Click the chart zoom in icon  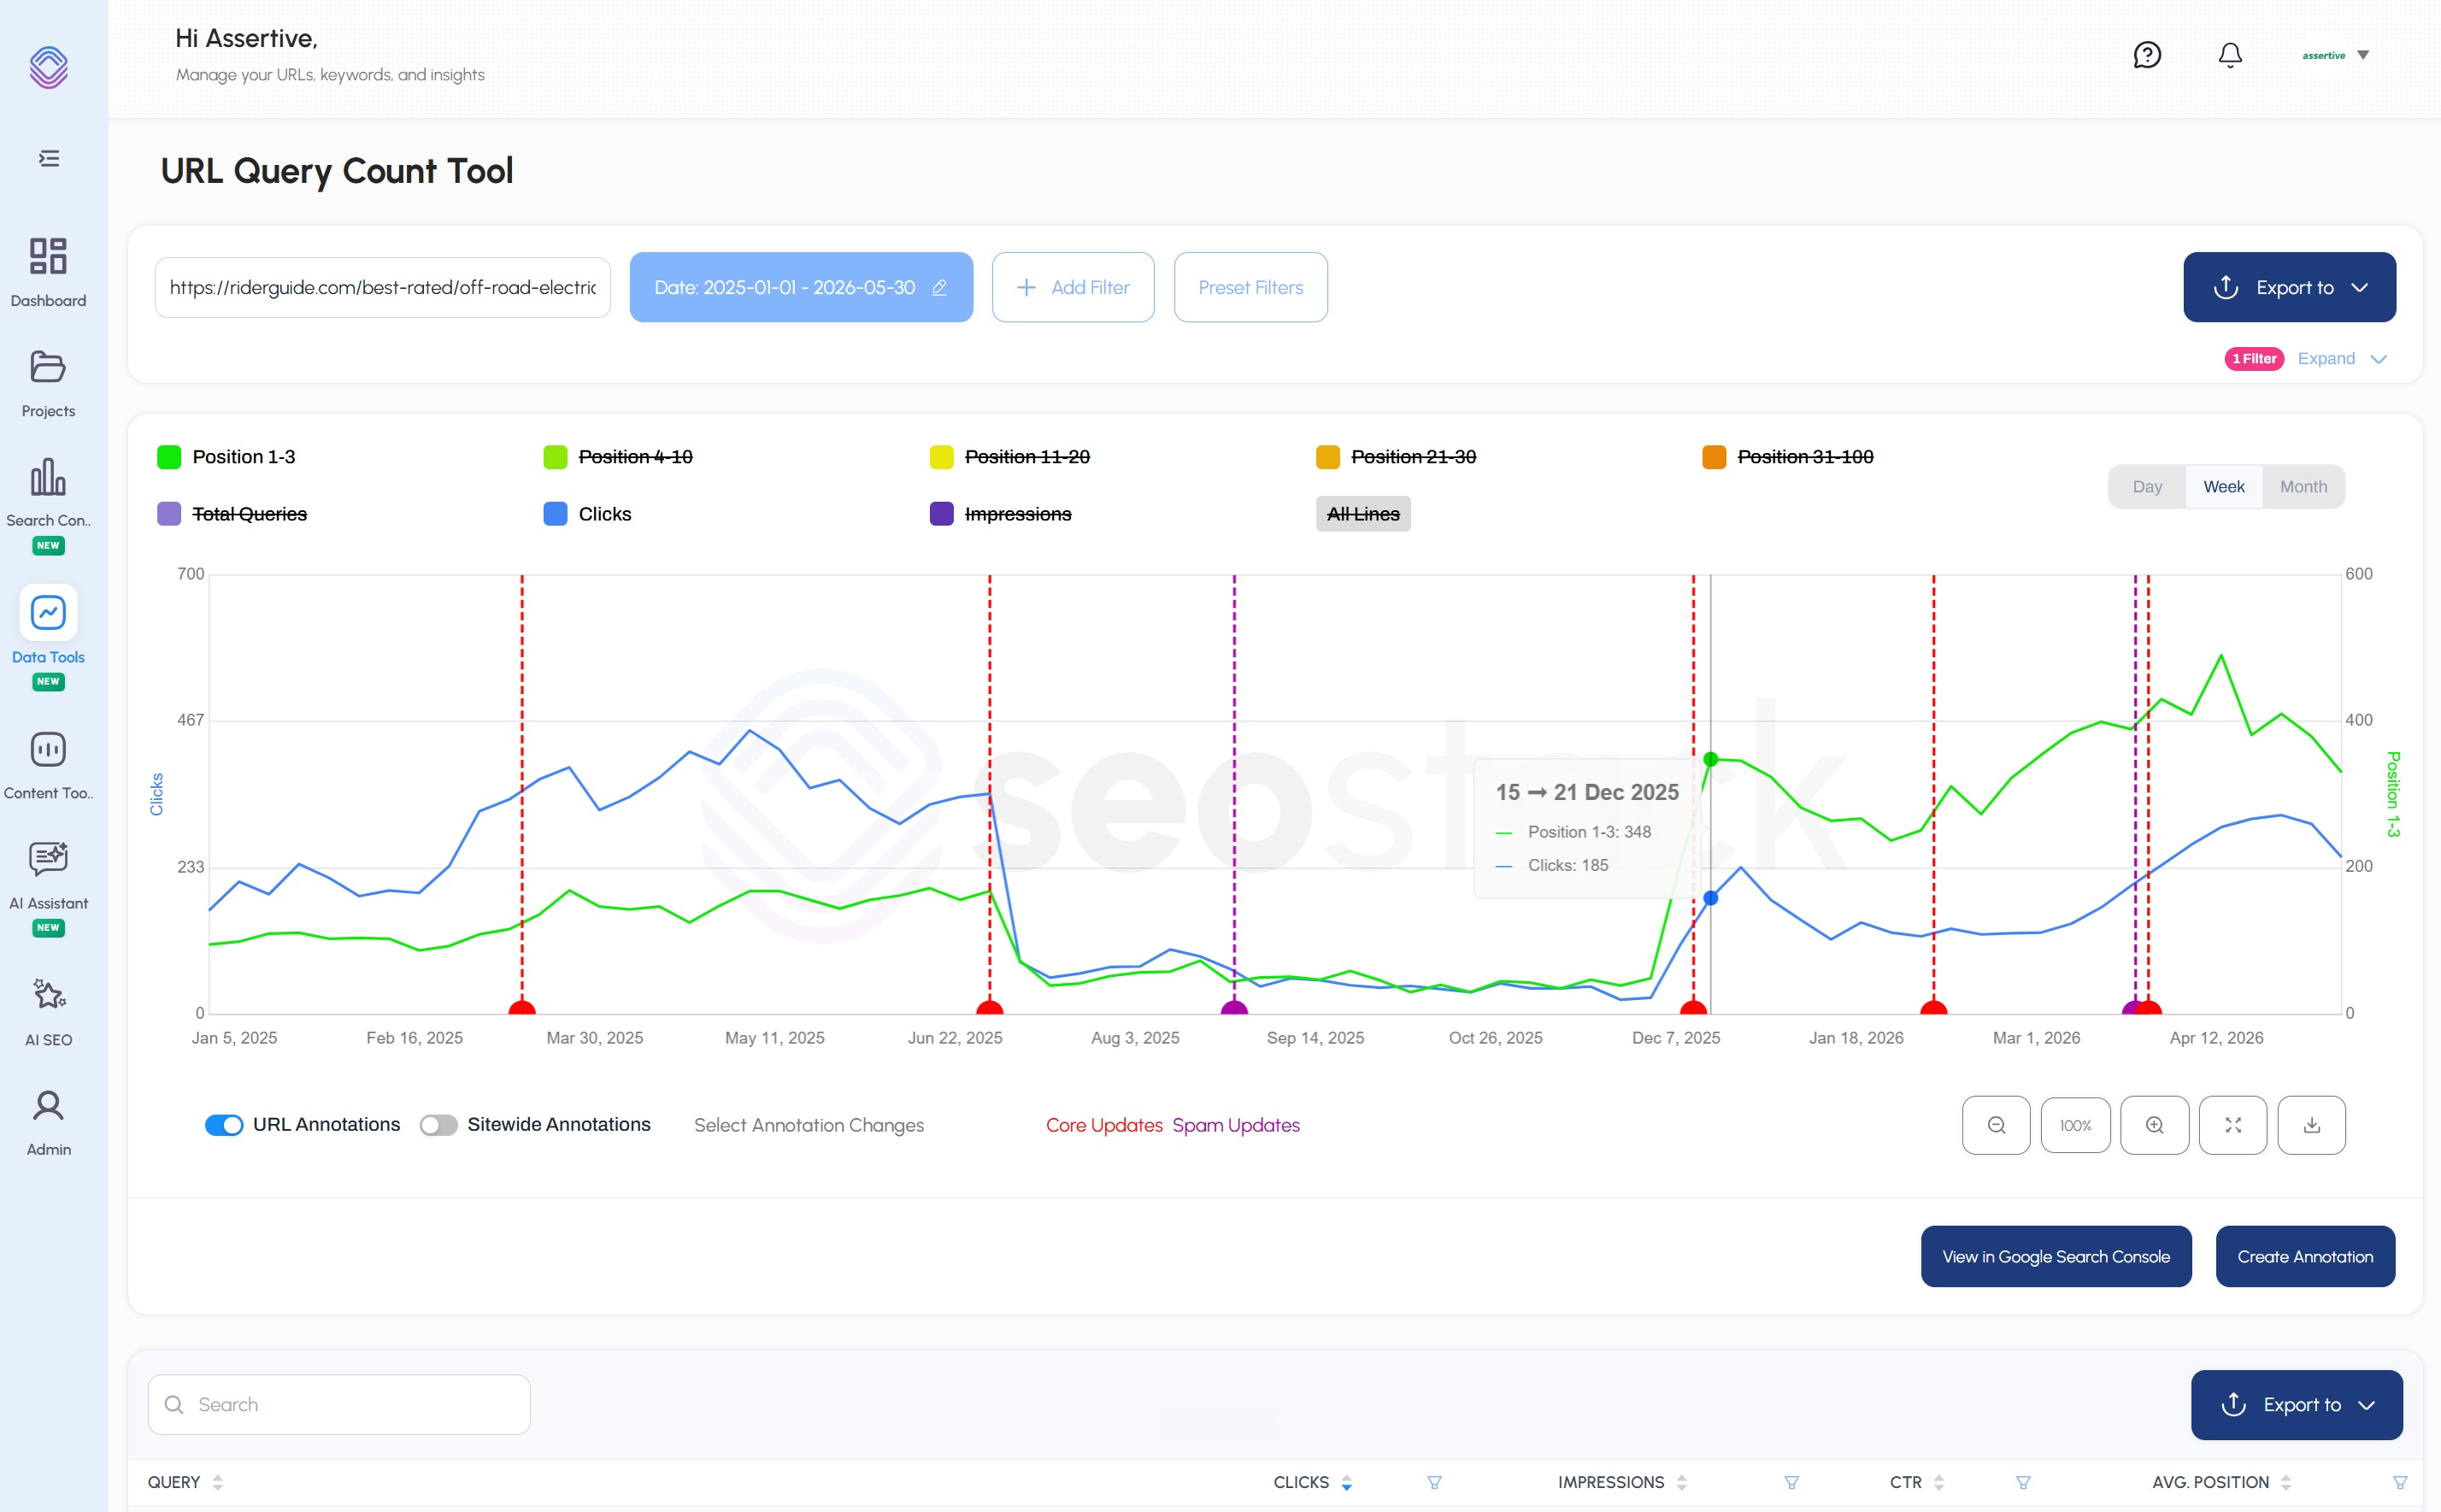click(x=2154, y=1125)
